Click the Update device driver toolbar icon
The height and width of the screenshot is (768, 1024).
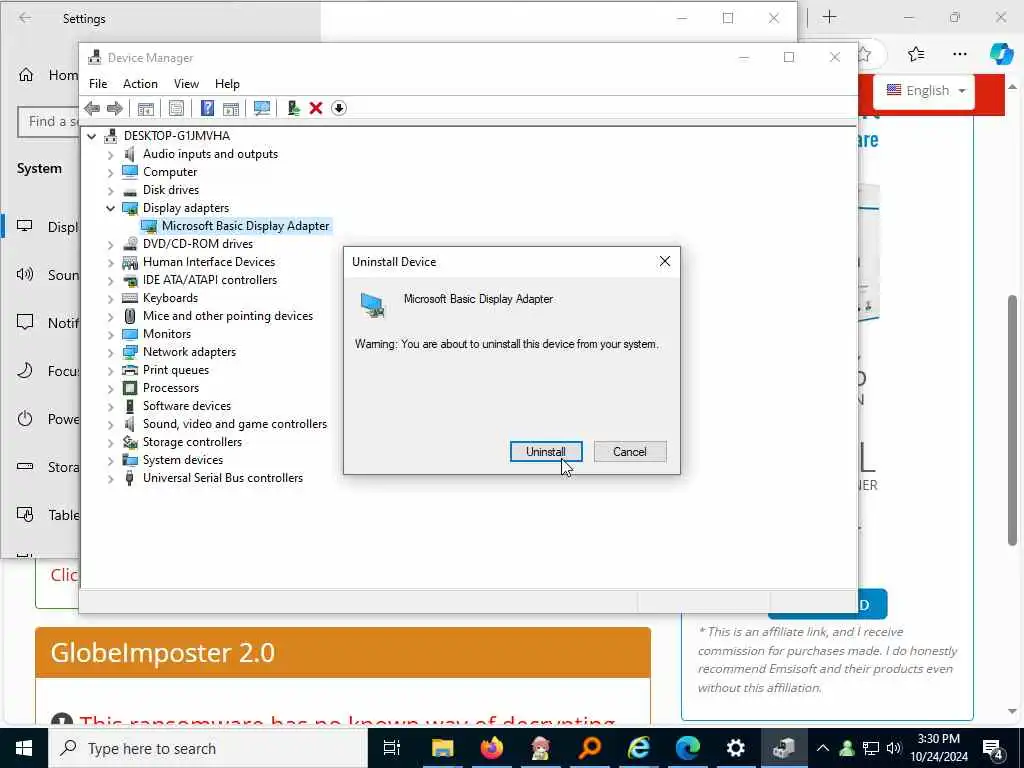293,108
